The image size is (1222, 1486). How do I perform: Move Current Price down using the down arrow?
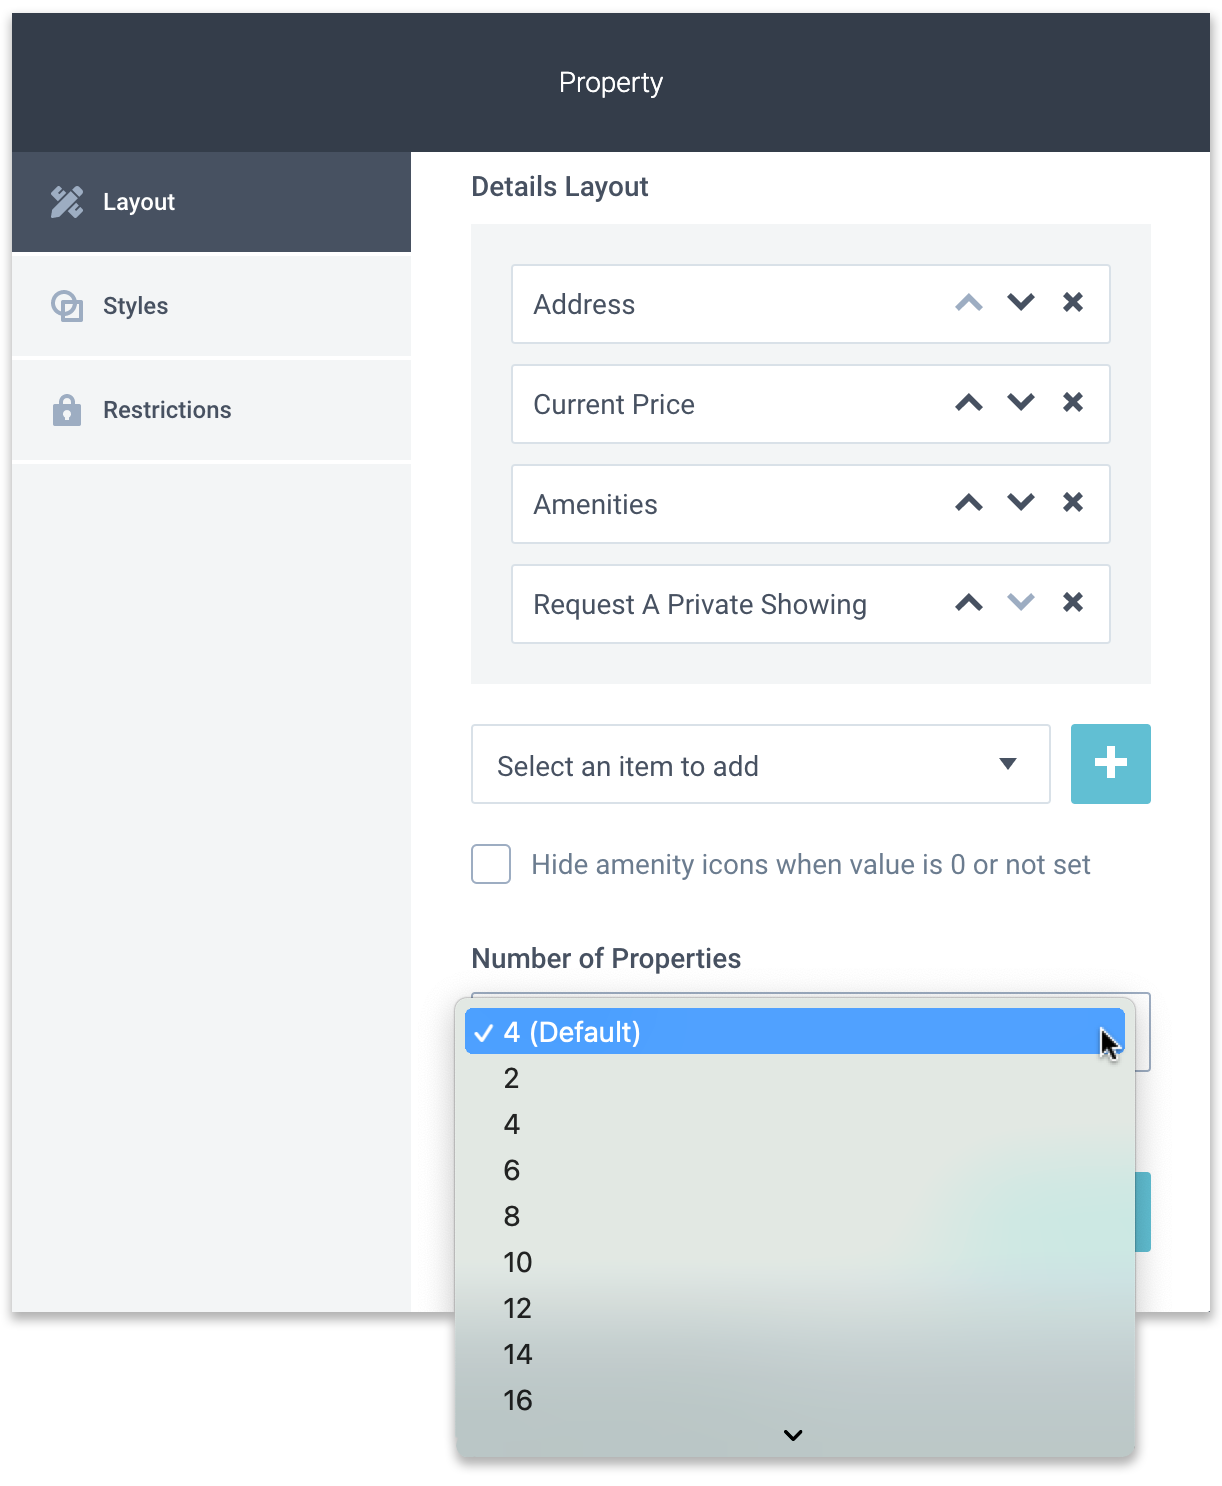click(x=1021, y=403)
